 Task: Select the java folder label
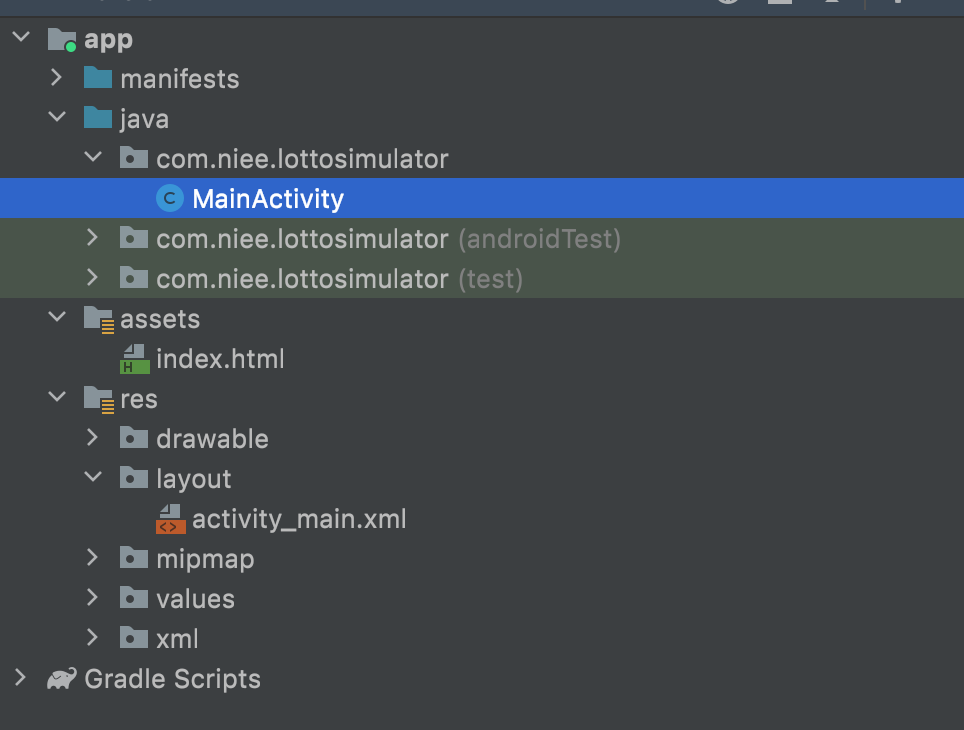(144, 119)
